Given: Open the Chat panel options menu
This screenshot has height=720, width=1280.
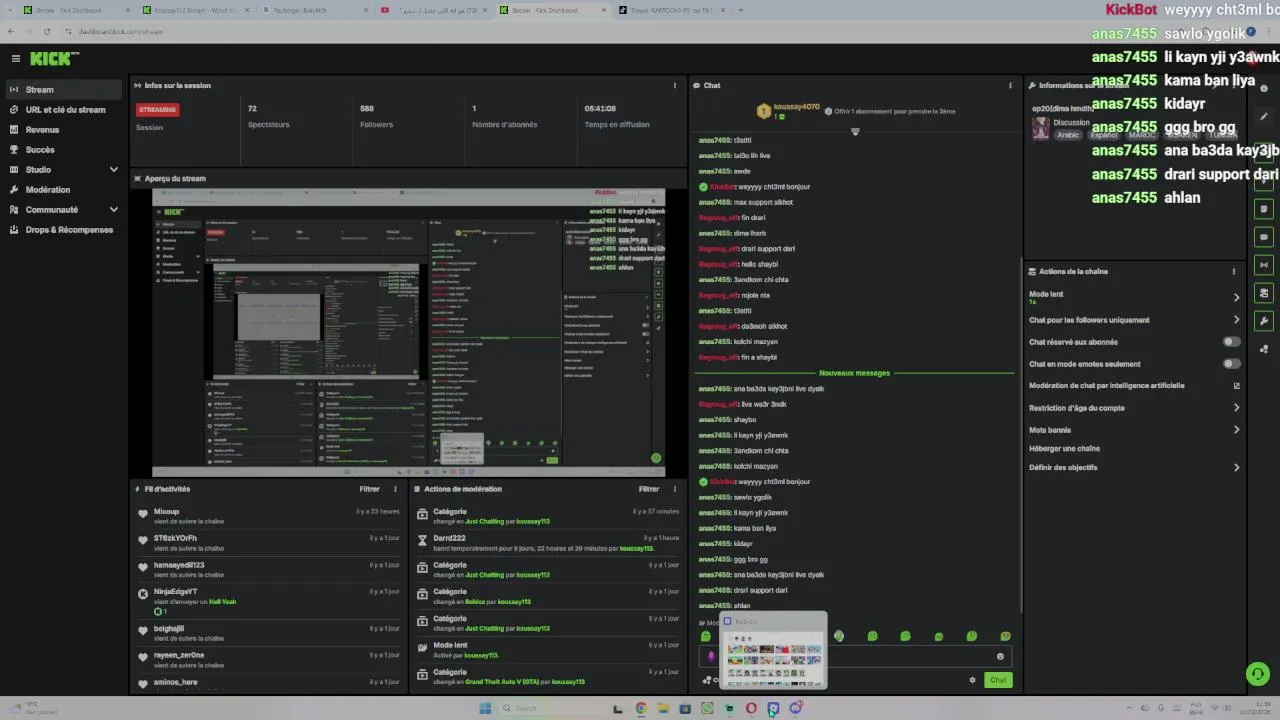Looking at the screenshot, I should 1010,86.
